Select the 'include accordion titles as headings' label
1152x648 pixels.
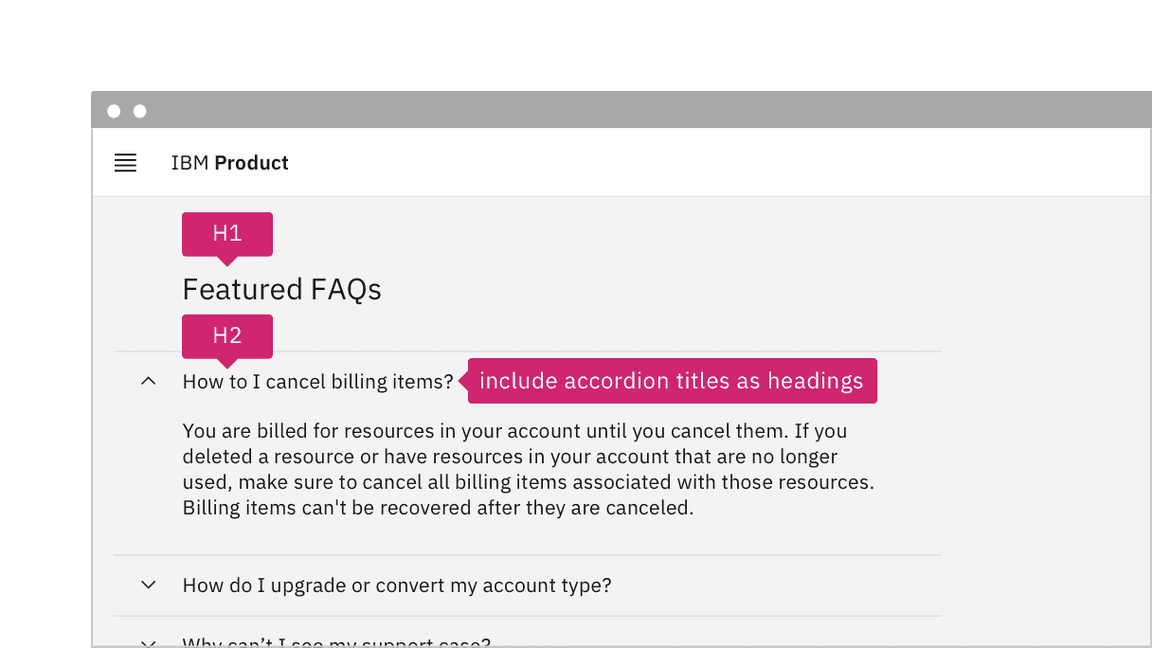click(x=671, y=381)
